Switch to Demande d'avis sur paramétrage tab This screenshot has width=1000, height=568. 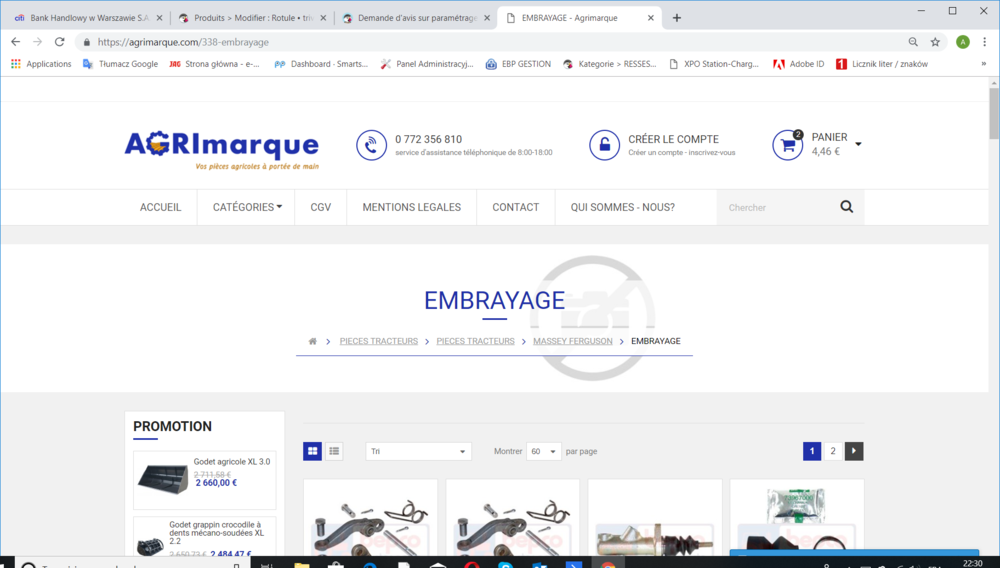416,18
